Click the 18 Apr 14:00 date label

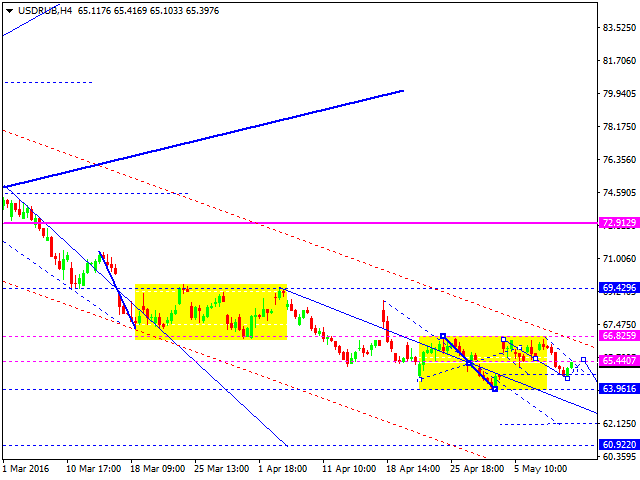click(x=413, y=469)
